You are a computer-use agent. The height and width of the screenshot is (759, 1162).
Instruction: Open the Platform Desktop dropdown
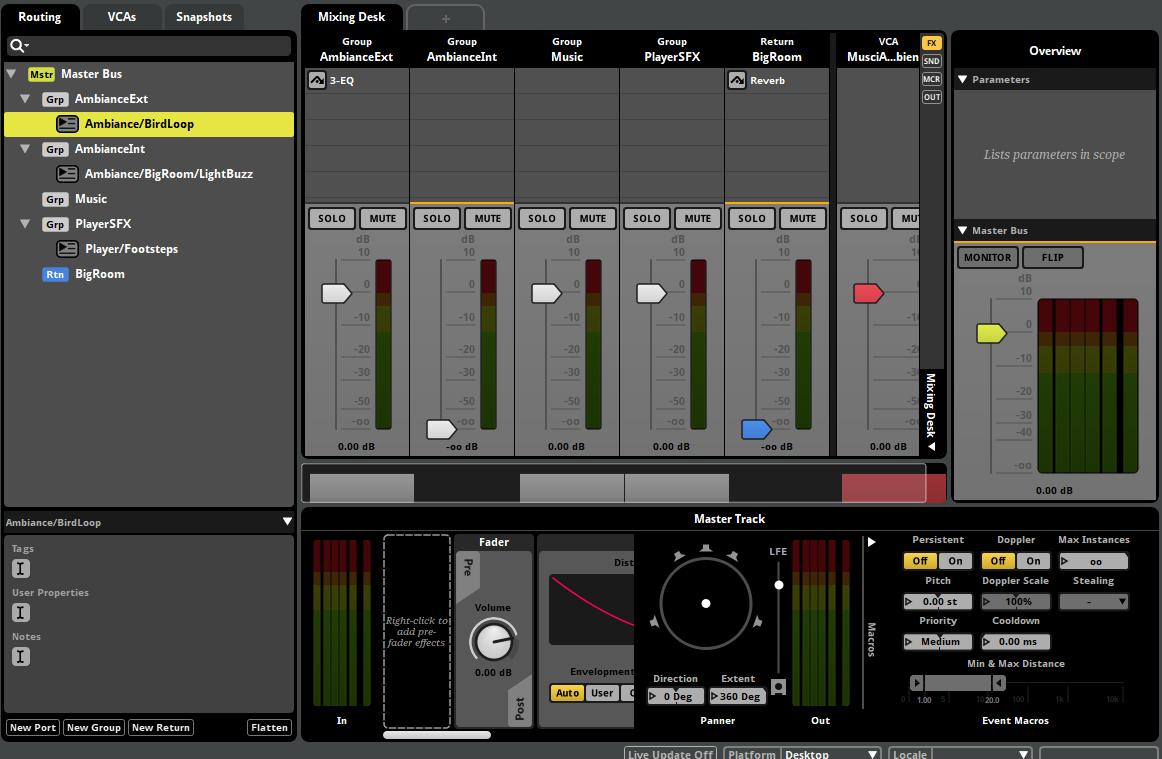(830, 754)
